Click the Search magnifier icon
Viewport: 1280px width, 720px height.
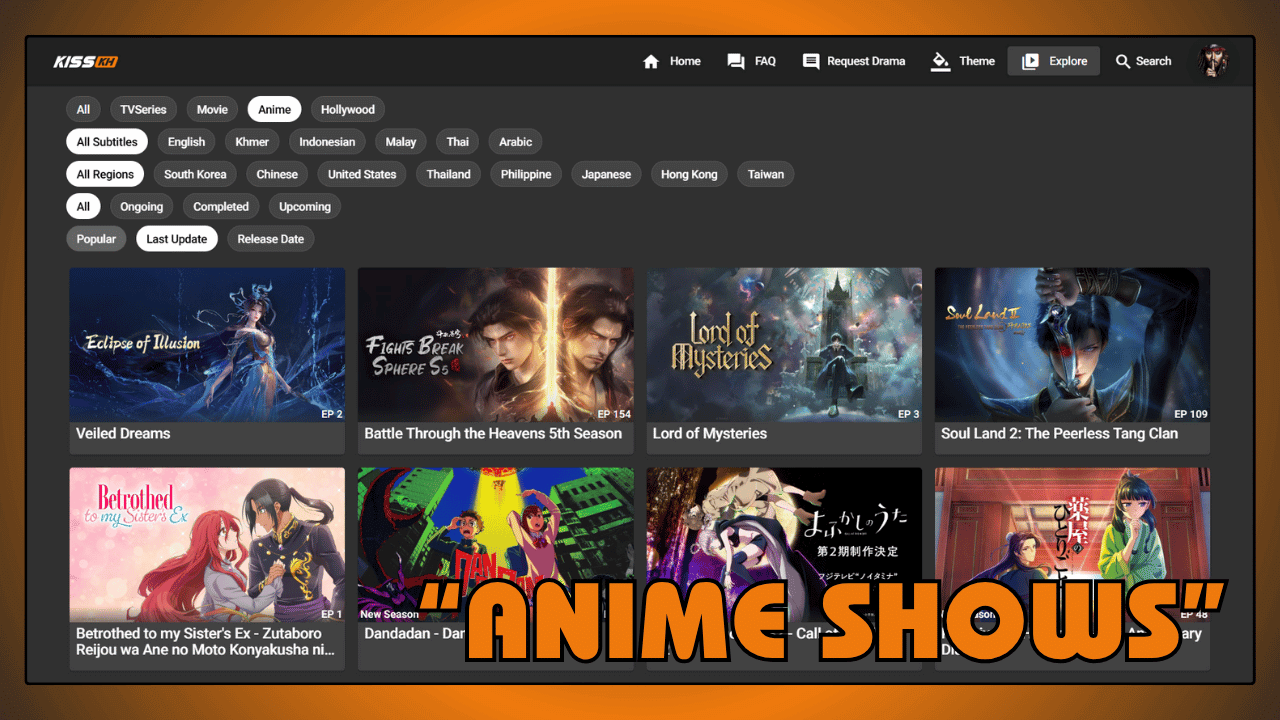(1124, 61)
